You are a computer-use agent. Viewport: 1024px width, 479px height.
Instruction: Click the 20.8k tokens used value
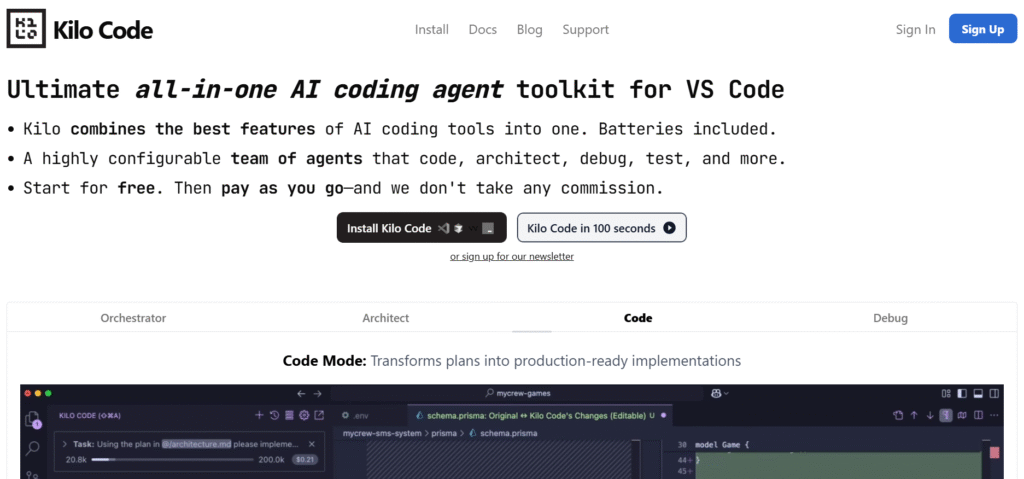click(76, 459)
